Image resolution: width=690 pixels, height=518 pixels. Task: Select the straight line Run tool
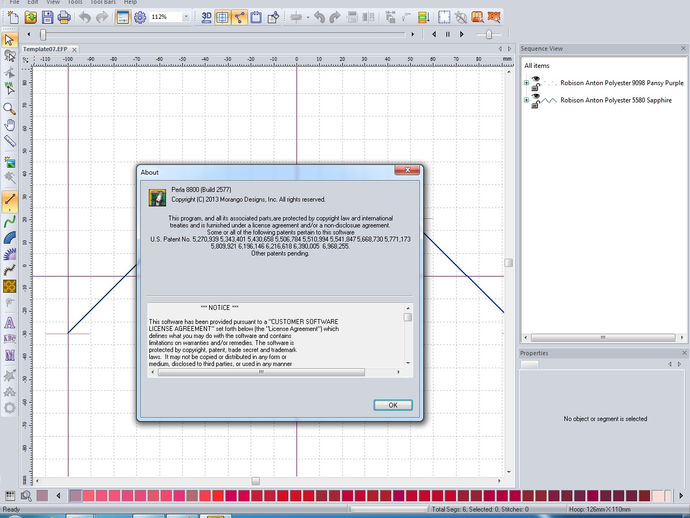(x=9, y=200)
